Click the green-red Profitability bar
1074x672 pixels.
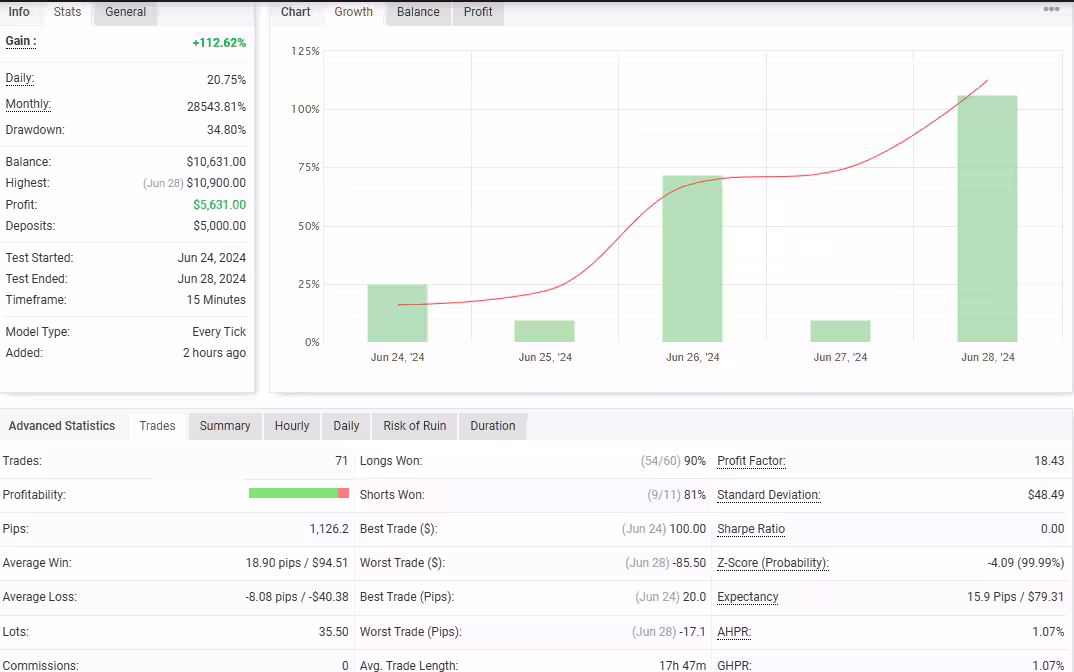pyautogui.click(x=299, y=493)
